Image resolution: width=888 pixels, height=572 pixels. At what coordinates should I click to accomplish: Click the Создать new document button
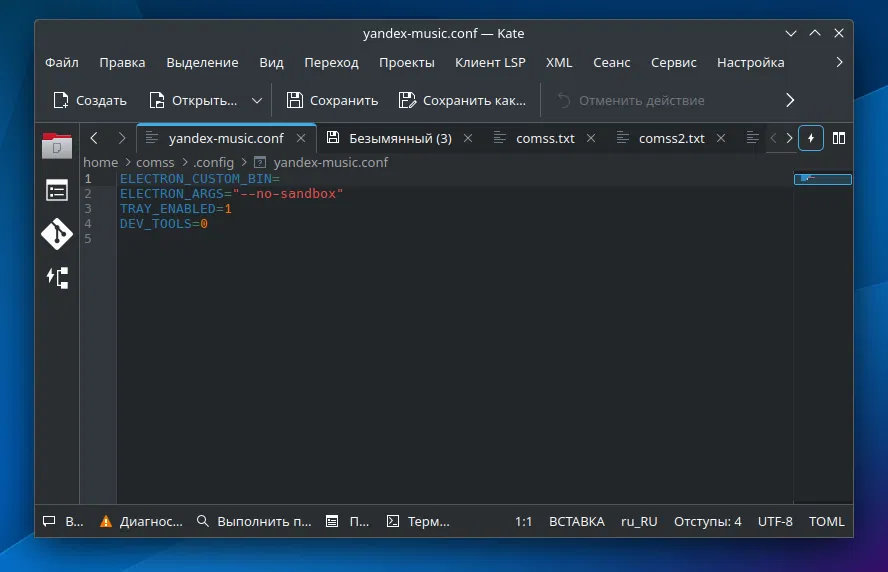[x=89, y=100]
